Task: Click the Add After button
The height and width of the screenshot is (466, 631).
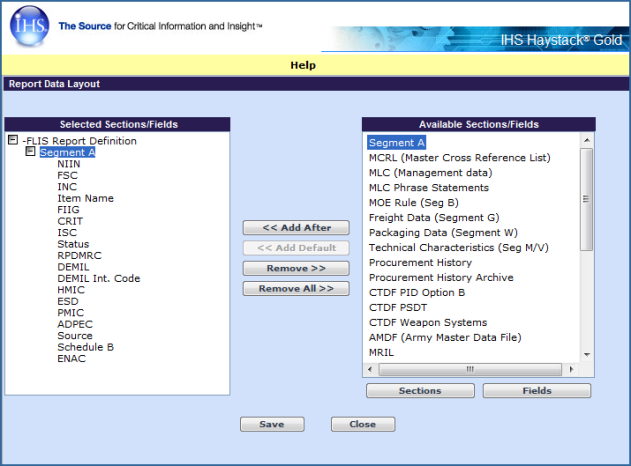Action: point(296,228)
